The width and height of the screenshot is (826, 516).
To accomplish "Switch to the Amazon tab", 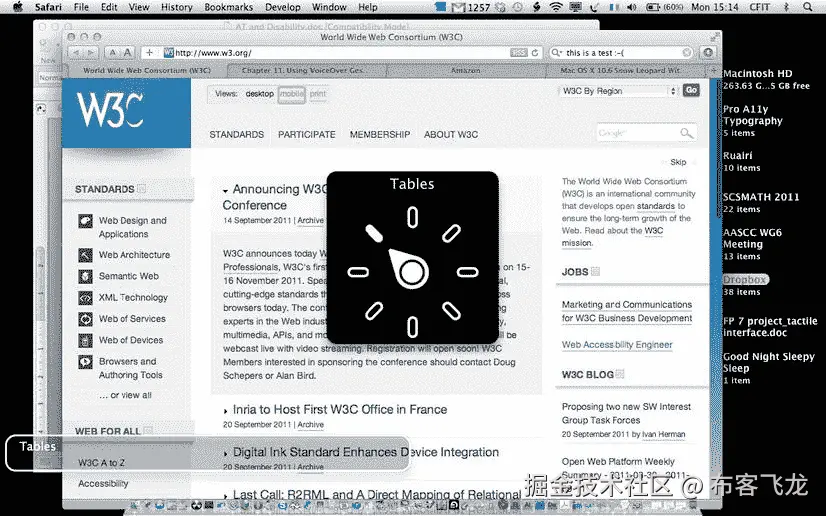I will click(466, 70).
